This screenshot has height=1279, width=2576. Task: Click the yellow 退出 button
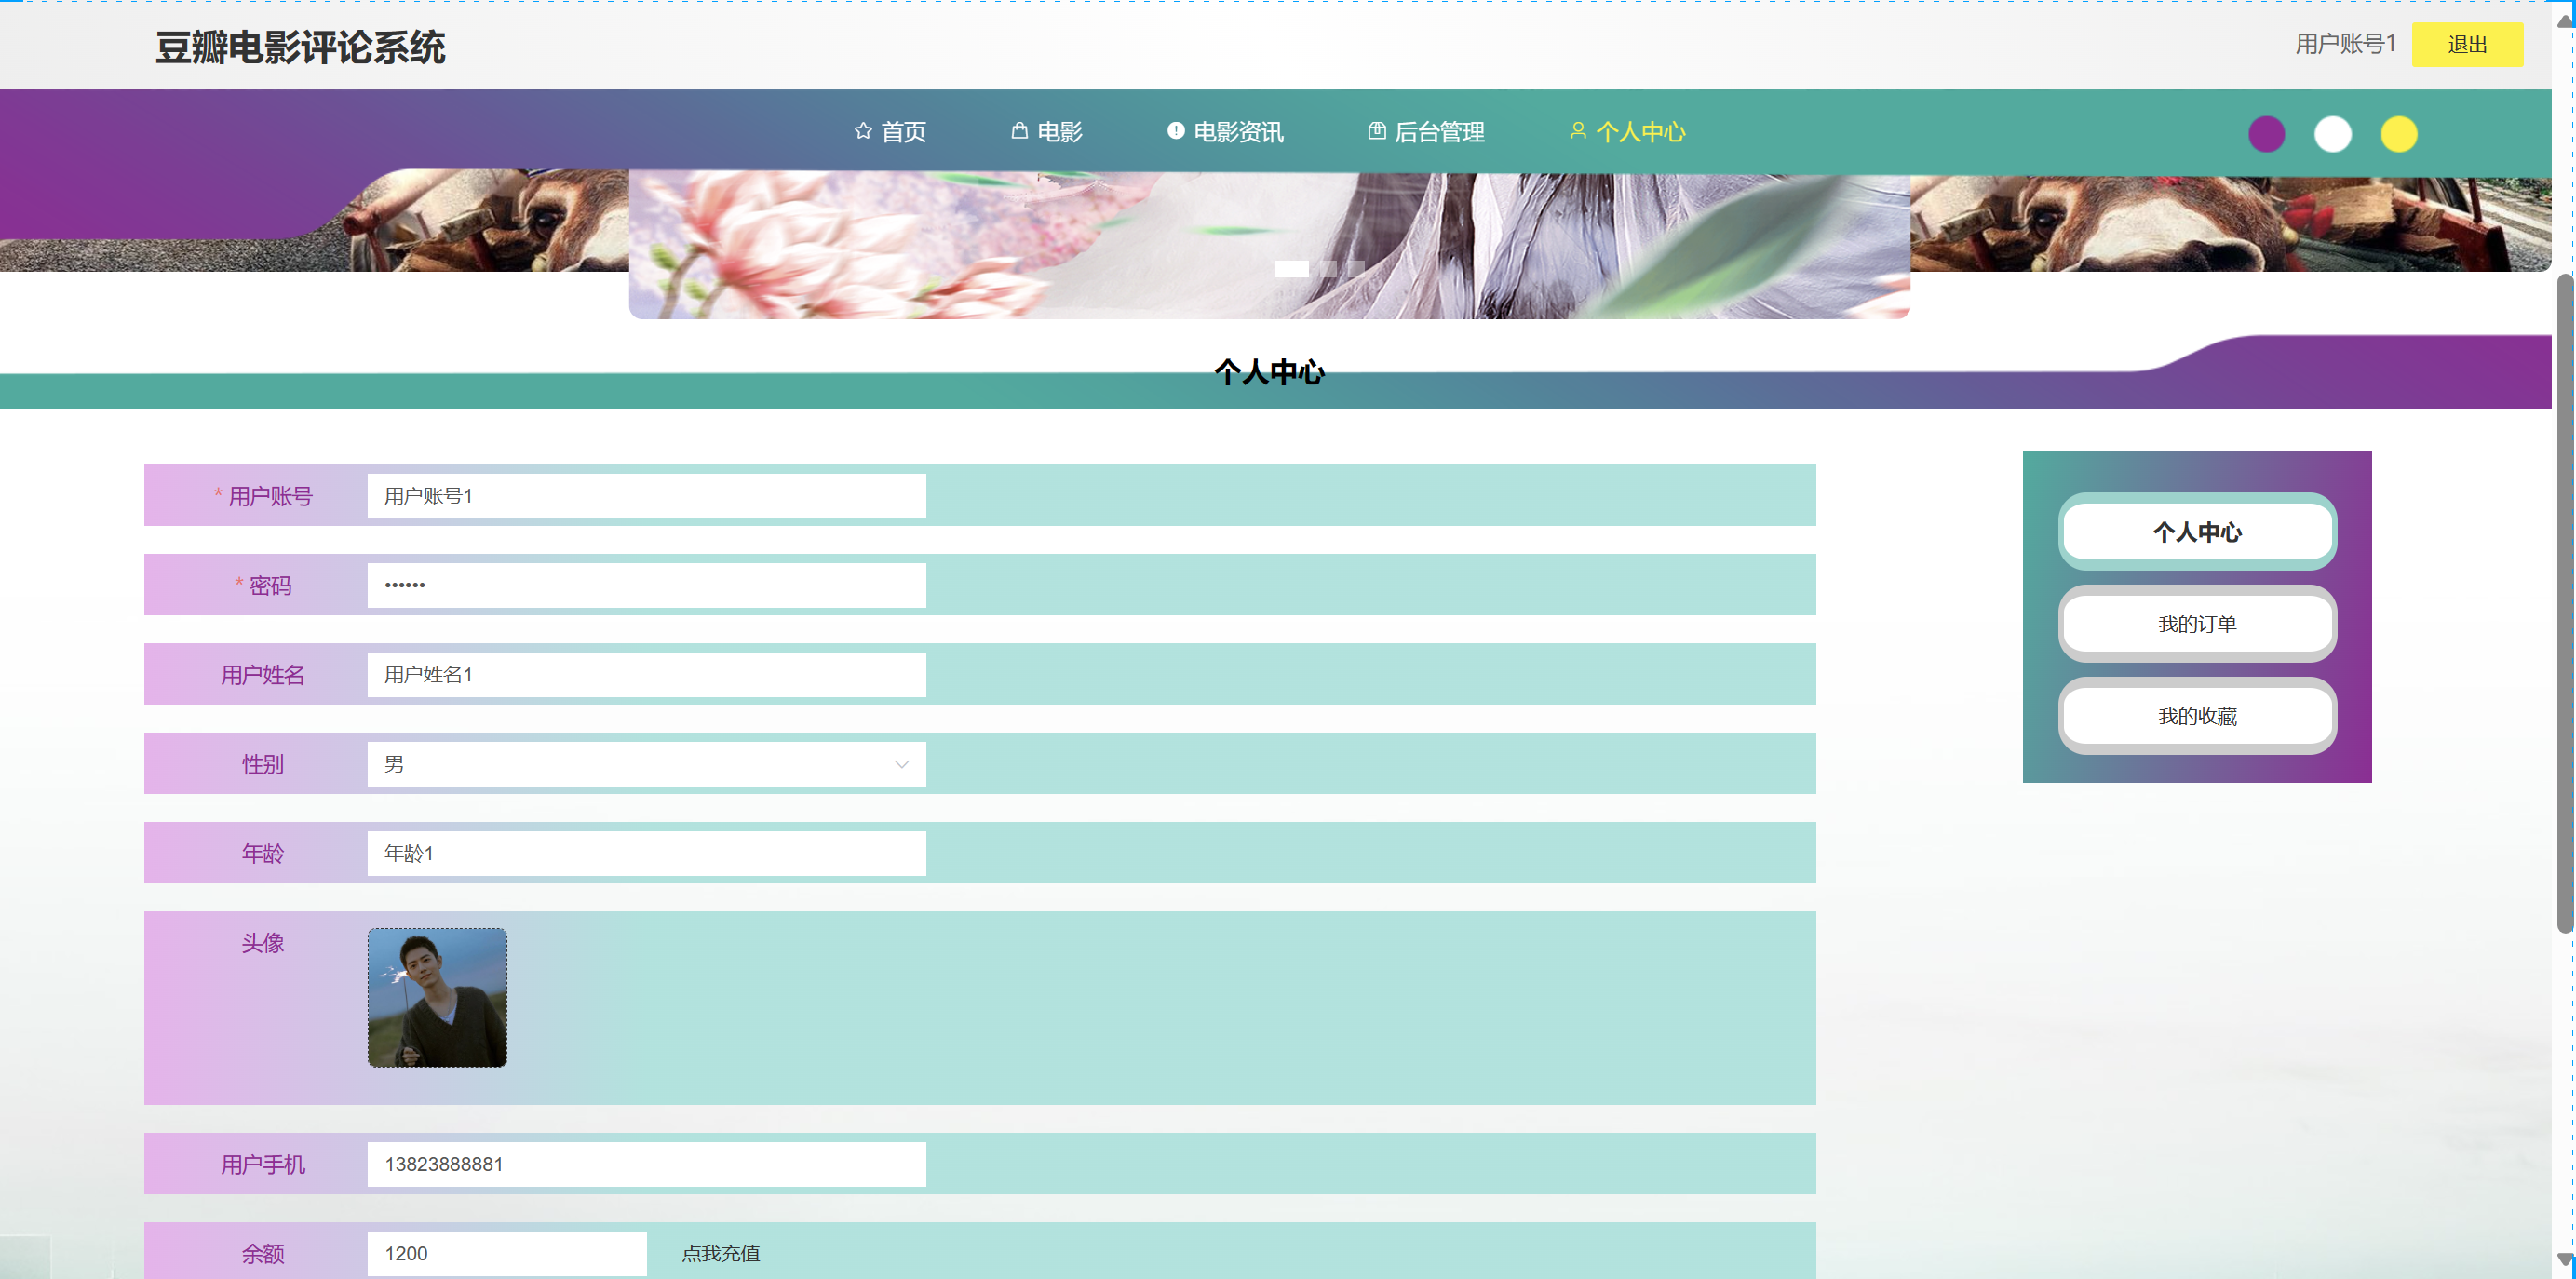pyautogui.click(x=2466, y=45)
